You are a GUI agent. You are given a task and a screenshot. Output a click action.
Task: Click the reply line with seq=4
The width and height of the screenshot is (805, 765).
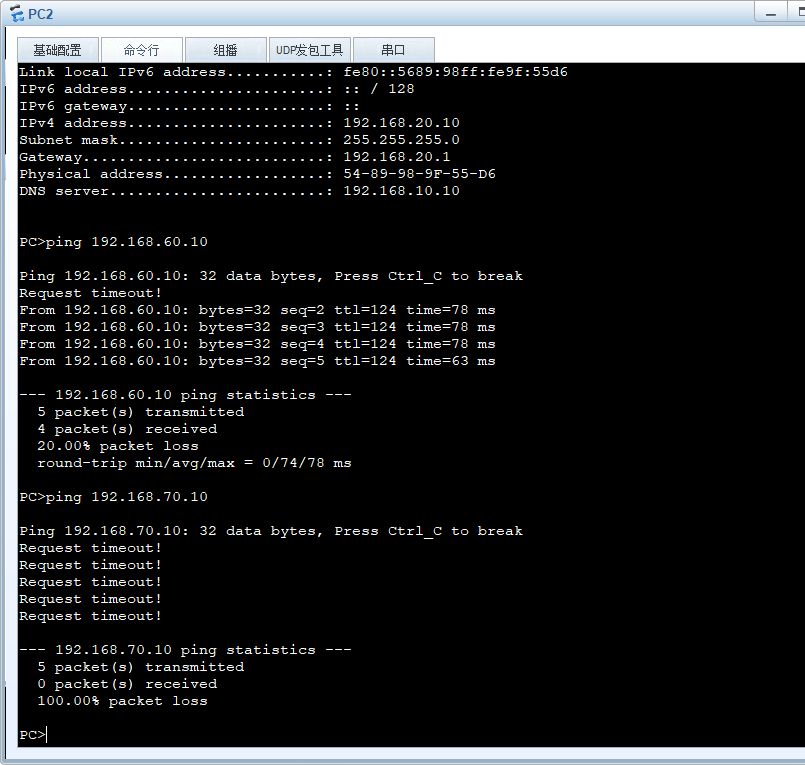pyautogui.click(x=257, y=344)
